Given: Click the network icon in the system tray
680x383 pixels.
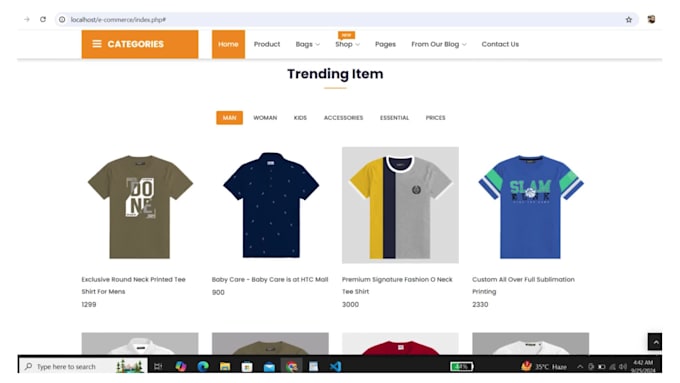Looking at the screenshot, I should click(612, 367).
